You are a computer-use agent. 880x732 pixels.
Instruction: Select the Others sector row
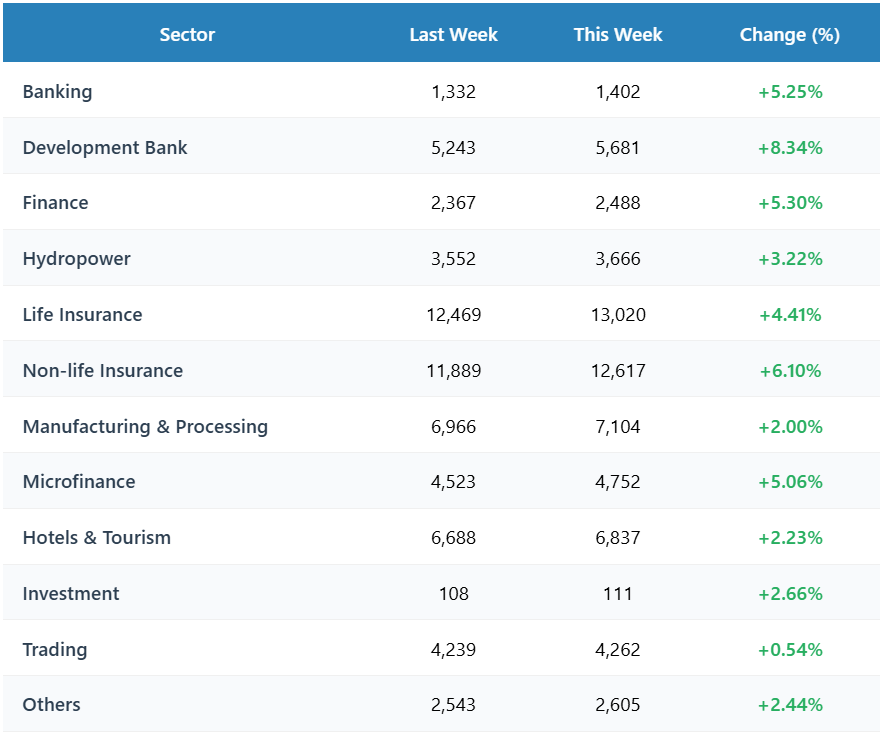coord(51,704)
